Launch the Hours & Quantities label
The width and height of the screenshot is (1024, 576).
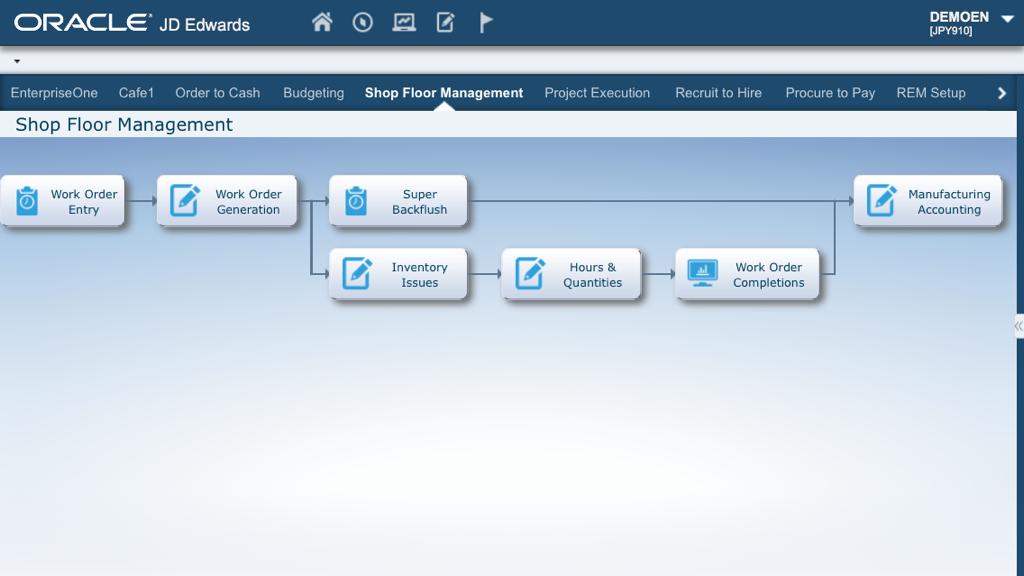[592, 275]
